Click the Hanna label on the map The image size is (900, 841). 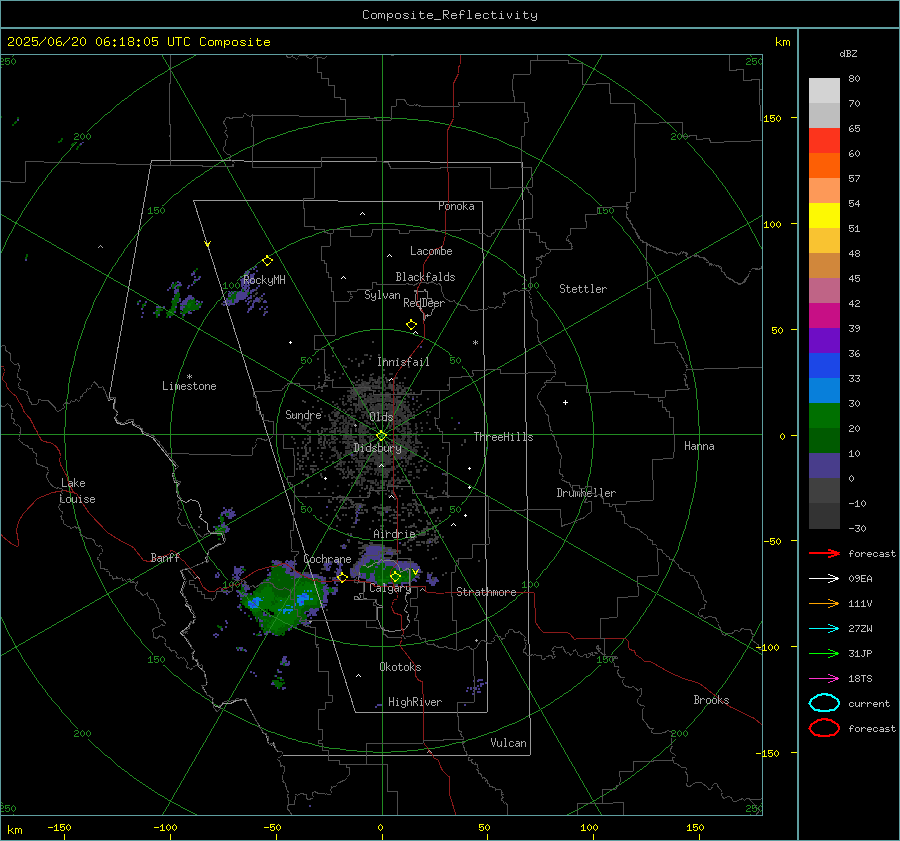click(x=699, y=446)
